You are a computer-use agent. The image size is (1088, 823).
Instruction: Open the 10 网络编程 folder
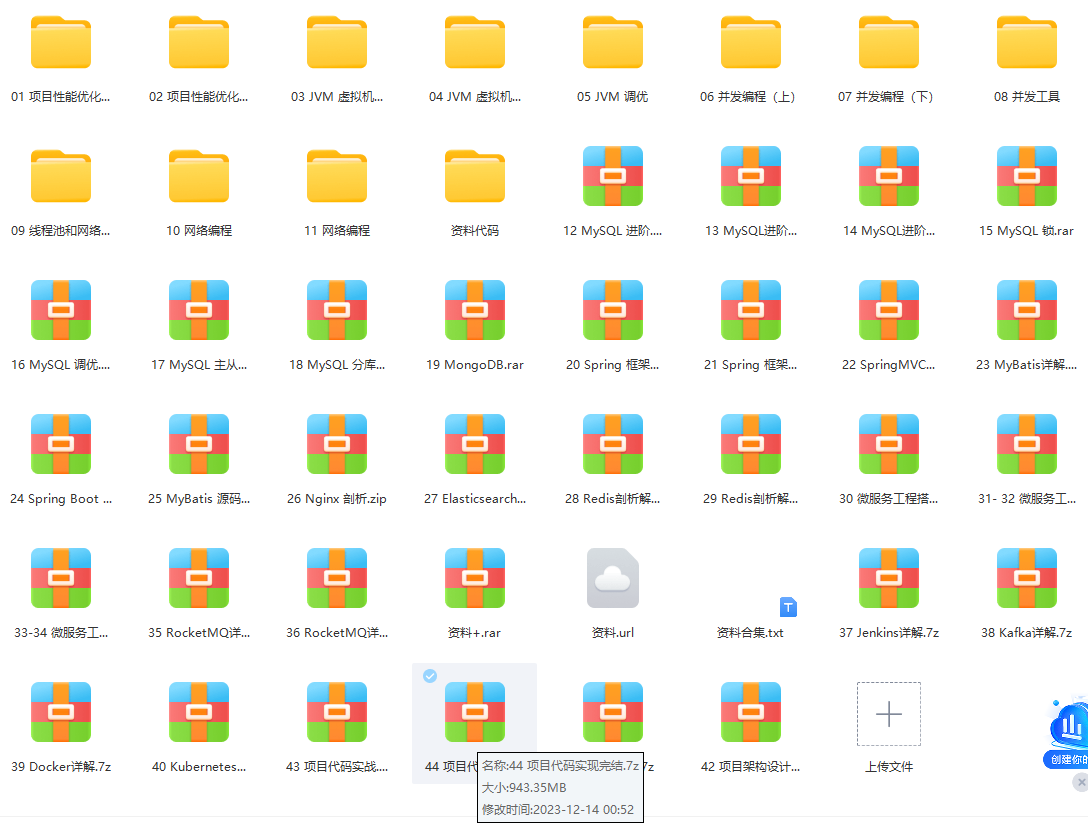coord(198,177)
